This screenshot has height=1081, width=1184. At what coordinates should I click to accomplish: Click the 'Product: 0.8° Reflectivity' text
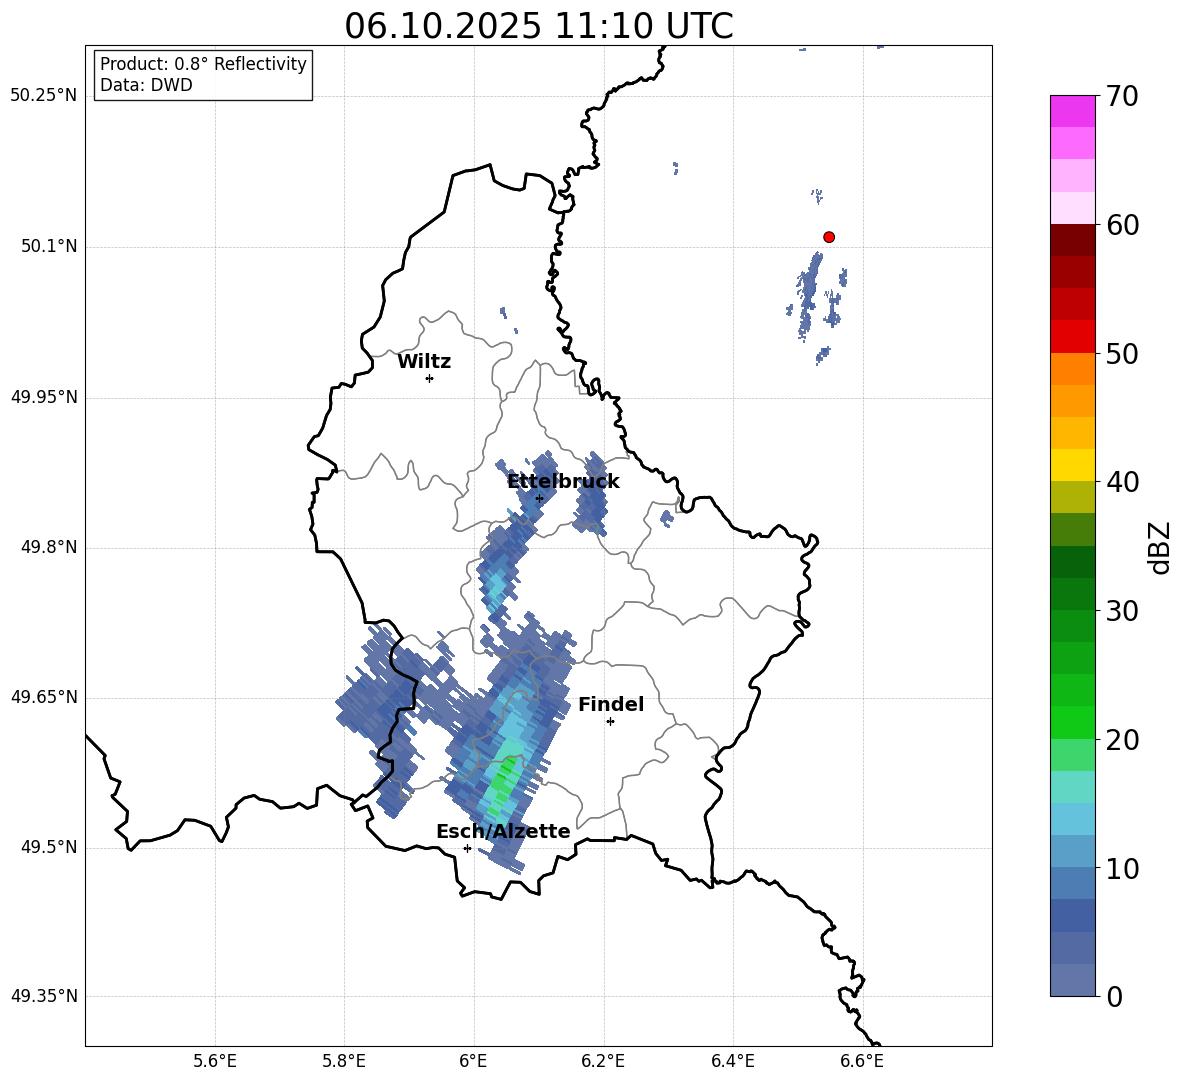tap(203, 64)
